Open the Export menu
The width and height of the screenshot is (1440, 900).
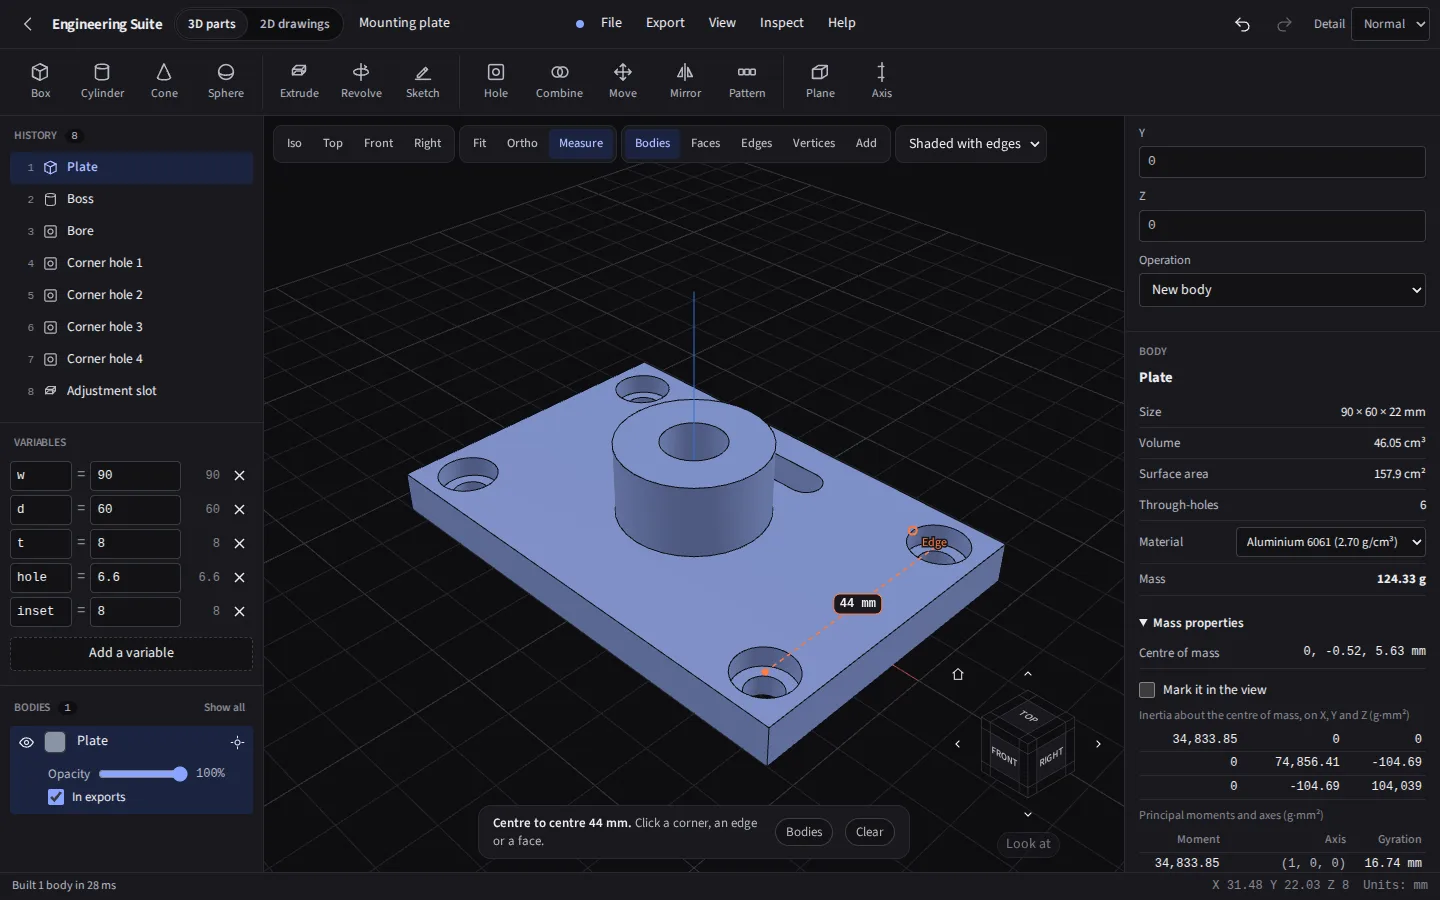tap(665, 23)
